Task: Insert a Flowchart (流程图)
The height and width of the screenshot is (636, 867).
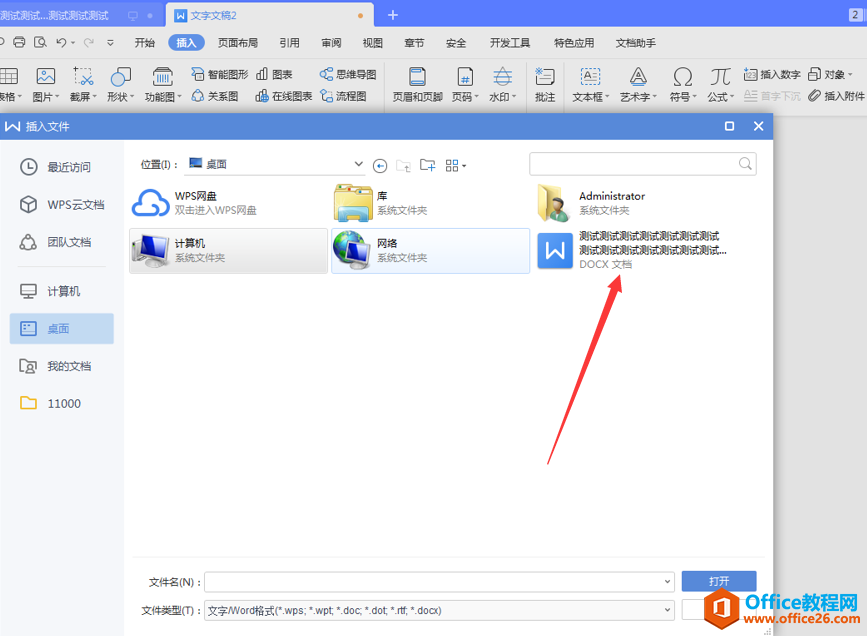Action: pyautogui.click(x=343, y=96)
